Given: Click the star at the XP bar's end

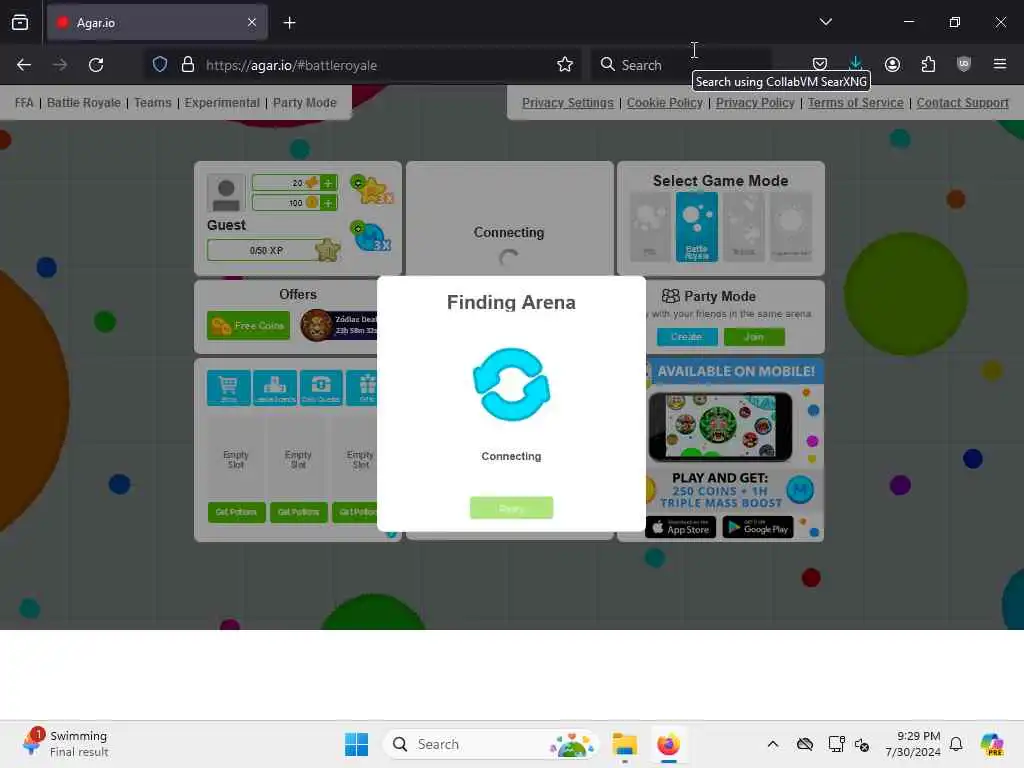Looking at the screenshot, I should click(x=327, y=249).
